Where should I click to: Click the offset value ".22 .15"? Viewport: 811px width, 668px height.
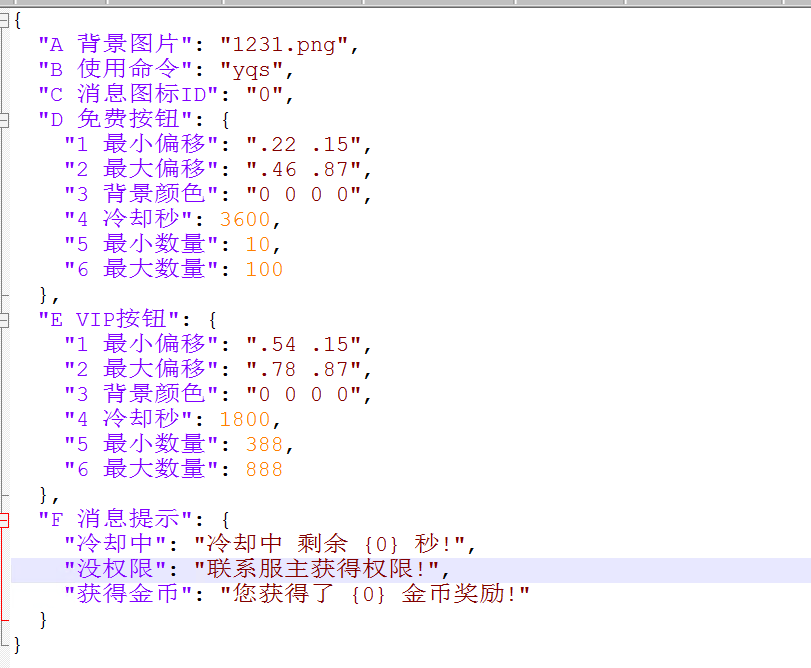303,144
